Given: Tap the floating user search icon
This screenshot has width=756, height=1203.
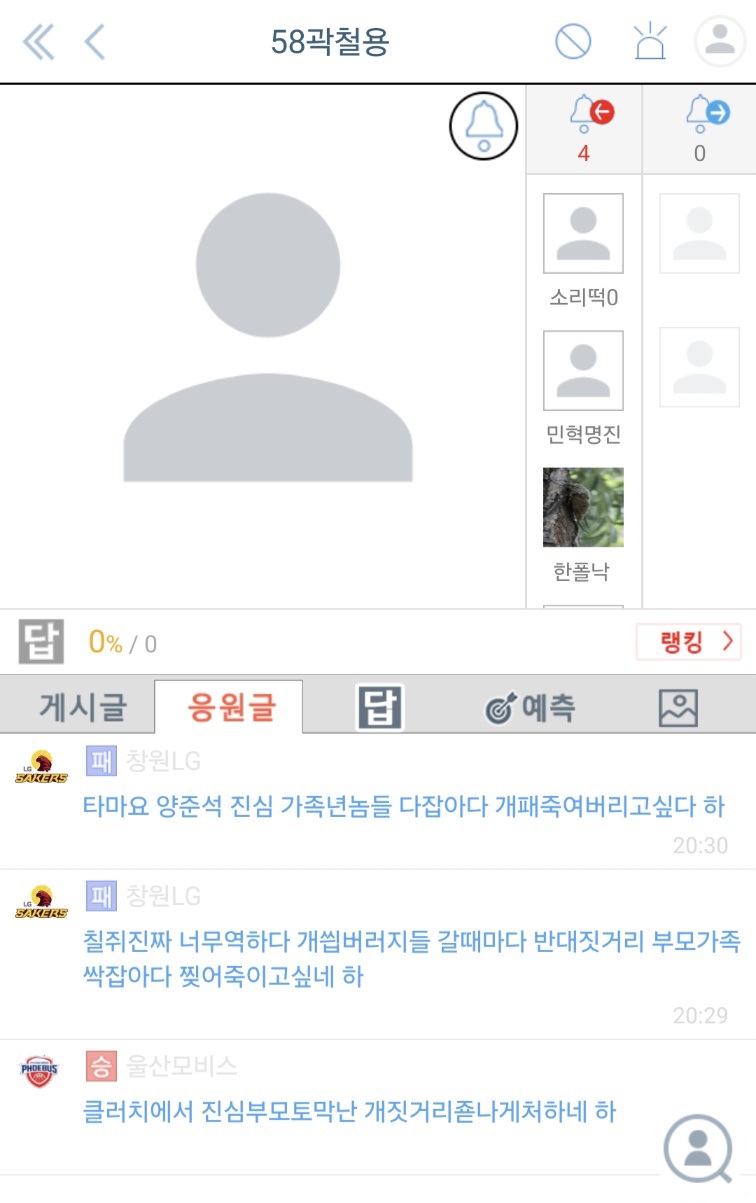Looking at the screenshot, I should pos(699,1147).
